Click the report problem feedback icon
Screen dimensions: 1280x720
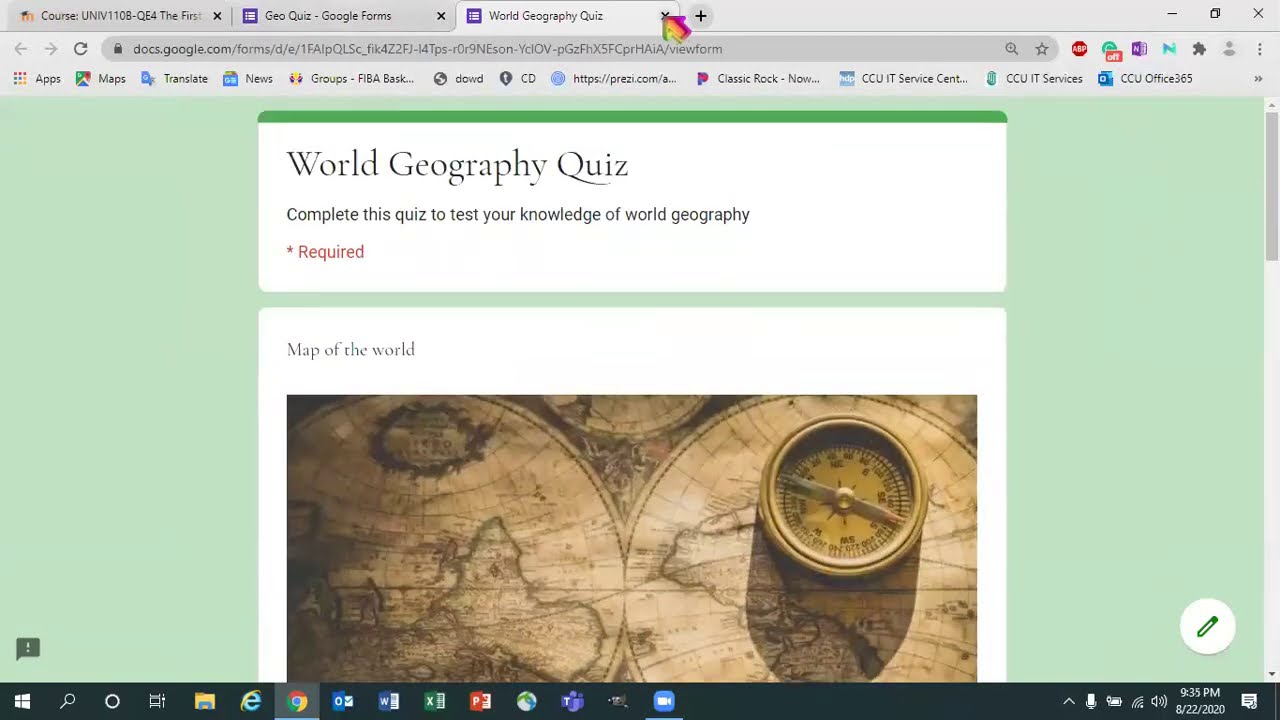[x=28, y=649]
